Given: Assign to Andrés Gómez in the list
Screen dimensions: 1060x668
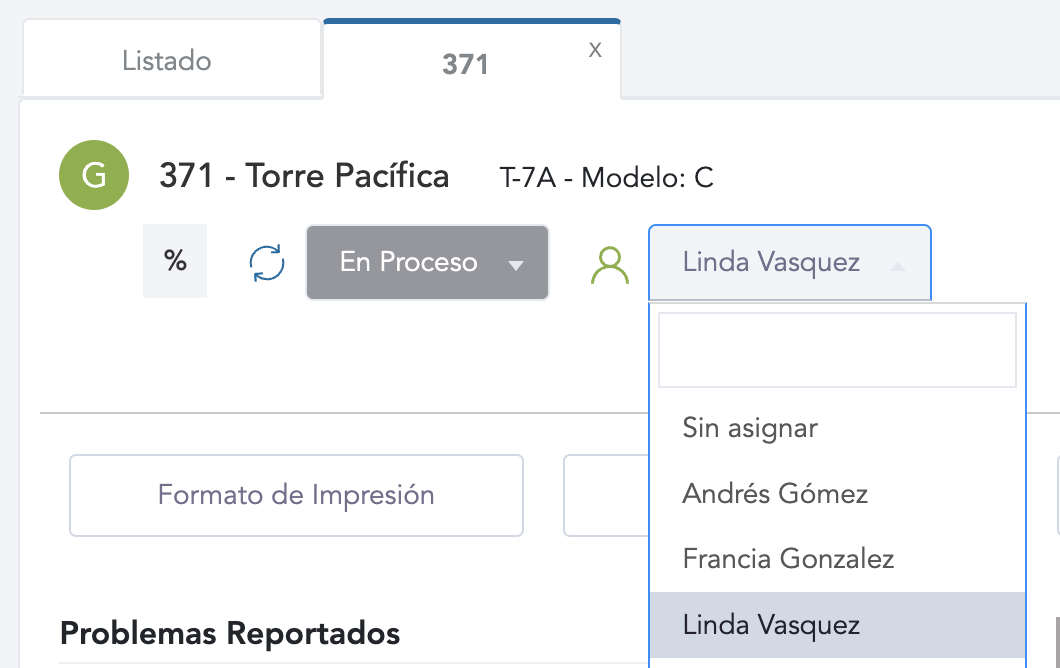Looking at the screenshot, I should point(775,493).
